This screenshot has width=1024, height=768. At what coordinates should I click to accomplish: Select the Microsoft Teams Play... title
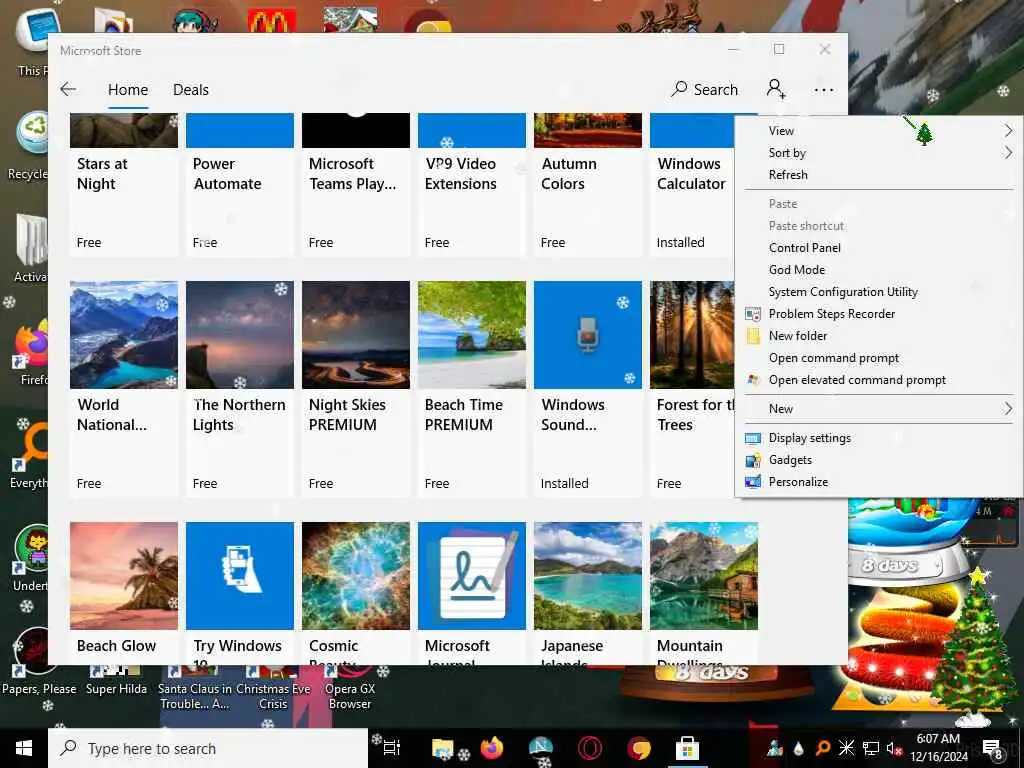(x=353, y=174)
